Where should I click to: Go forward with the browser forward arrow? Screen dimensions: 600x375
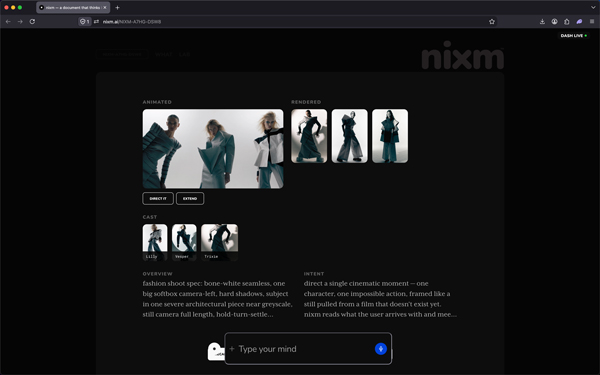pyautogui.click(x=20, y=21)
